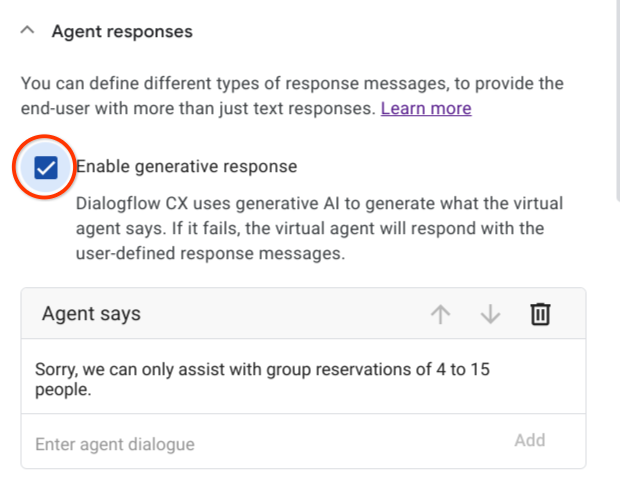Screen dimensions: 620x488
Task: Move the Agent says block down
Action: (490, 314)
